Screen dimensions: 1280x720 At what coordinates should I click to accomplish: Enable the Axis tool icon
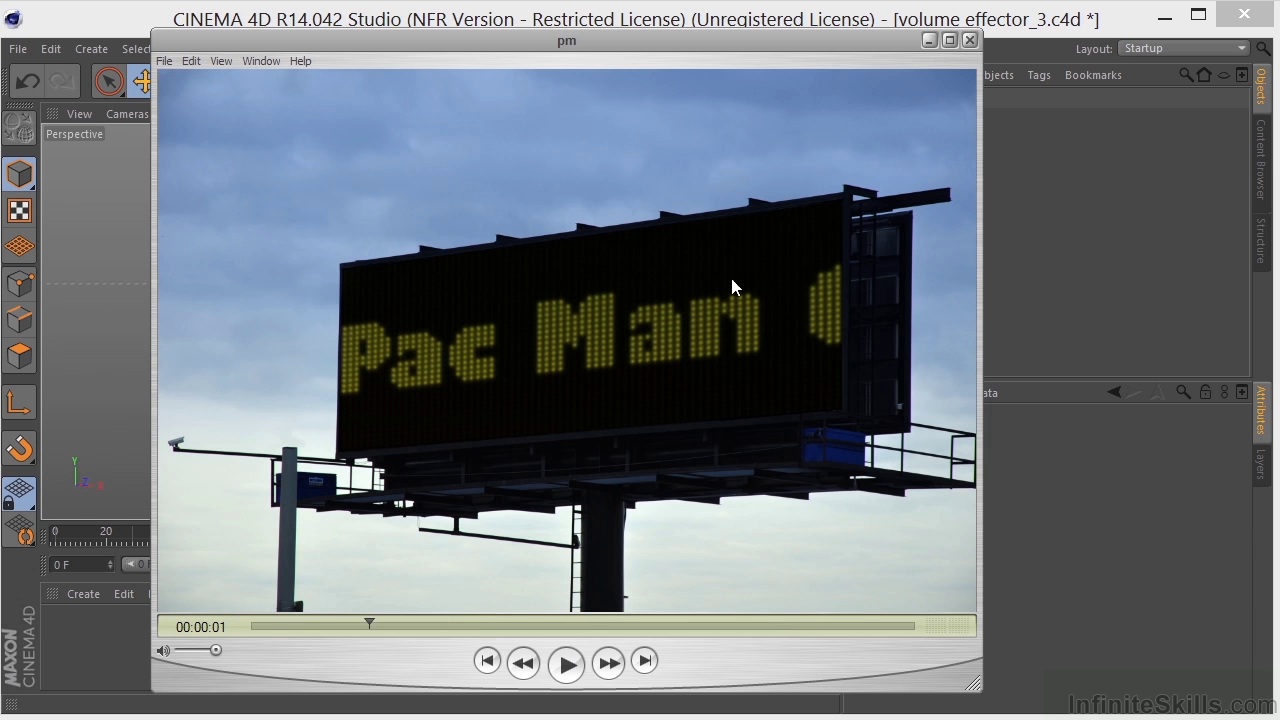19,403
